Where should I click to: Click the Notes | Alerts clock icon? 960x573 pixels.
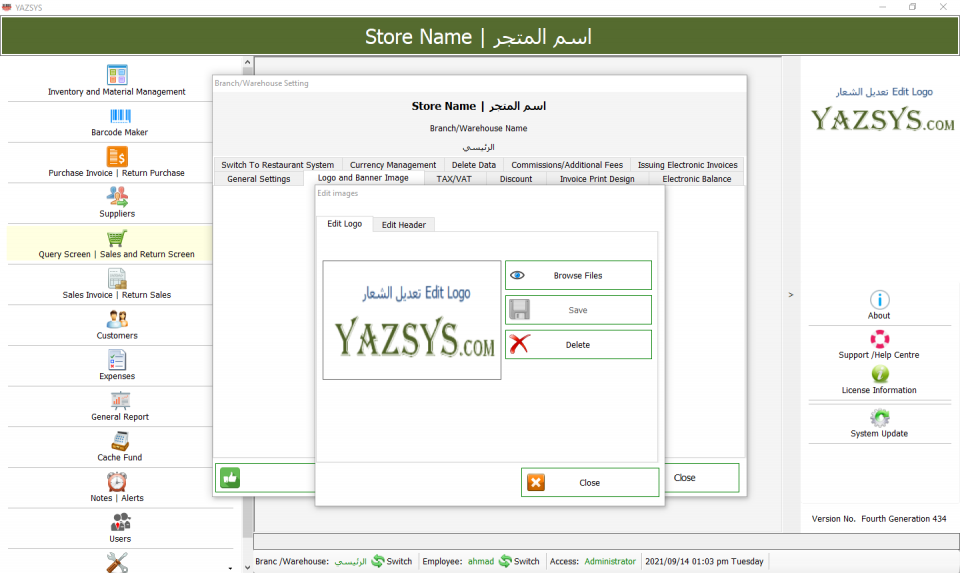(x=117, y=482)
